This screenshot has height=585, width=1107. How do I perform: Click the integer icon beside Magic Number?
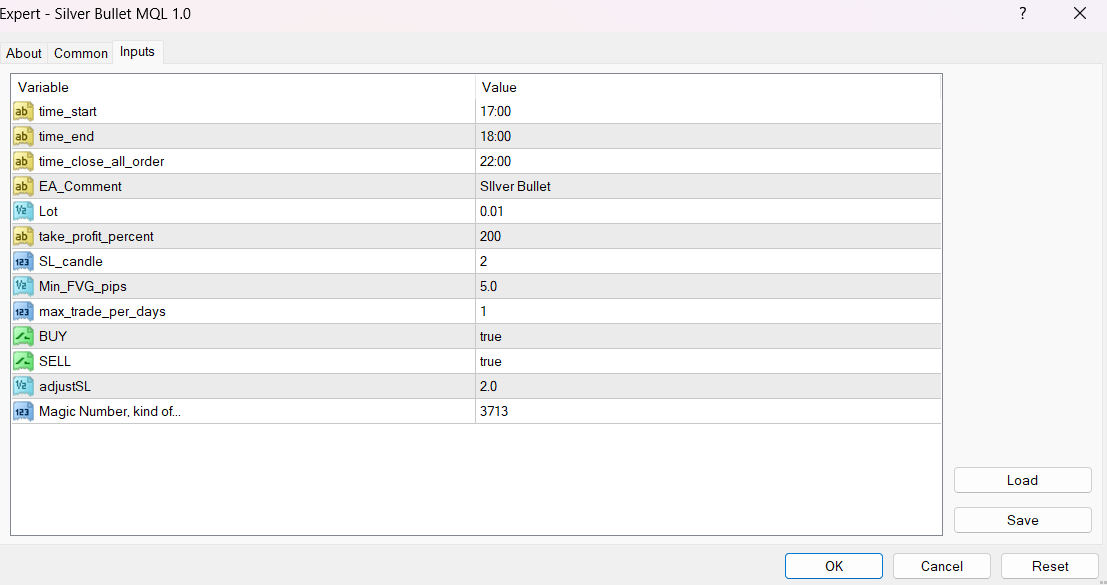coord(22,411)
